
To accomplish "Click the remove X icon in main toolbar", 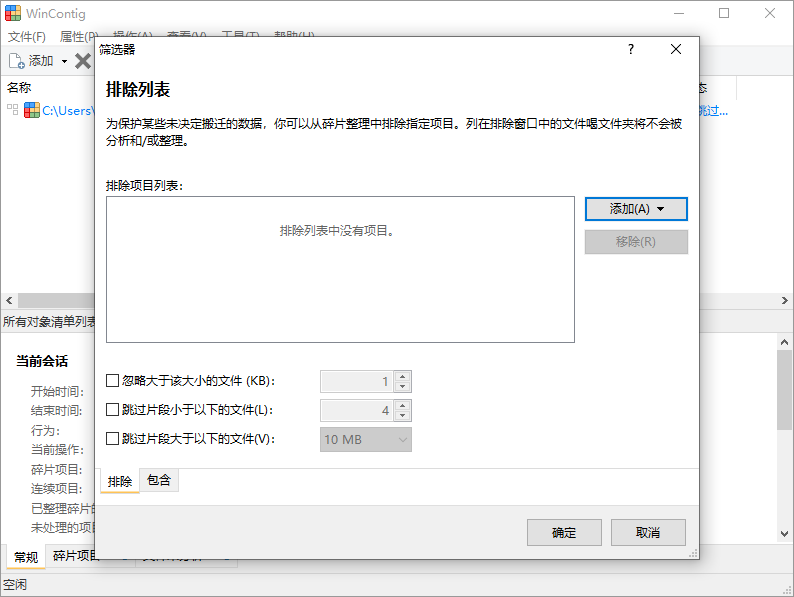I will pos(83,61).
